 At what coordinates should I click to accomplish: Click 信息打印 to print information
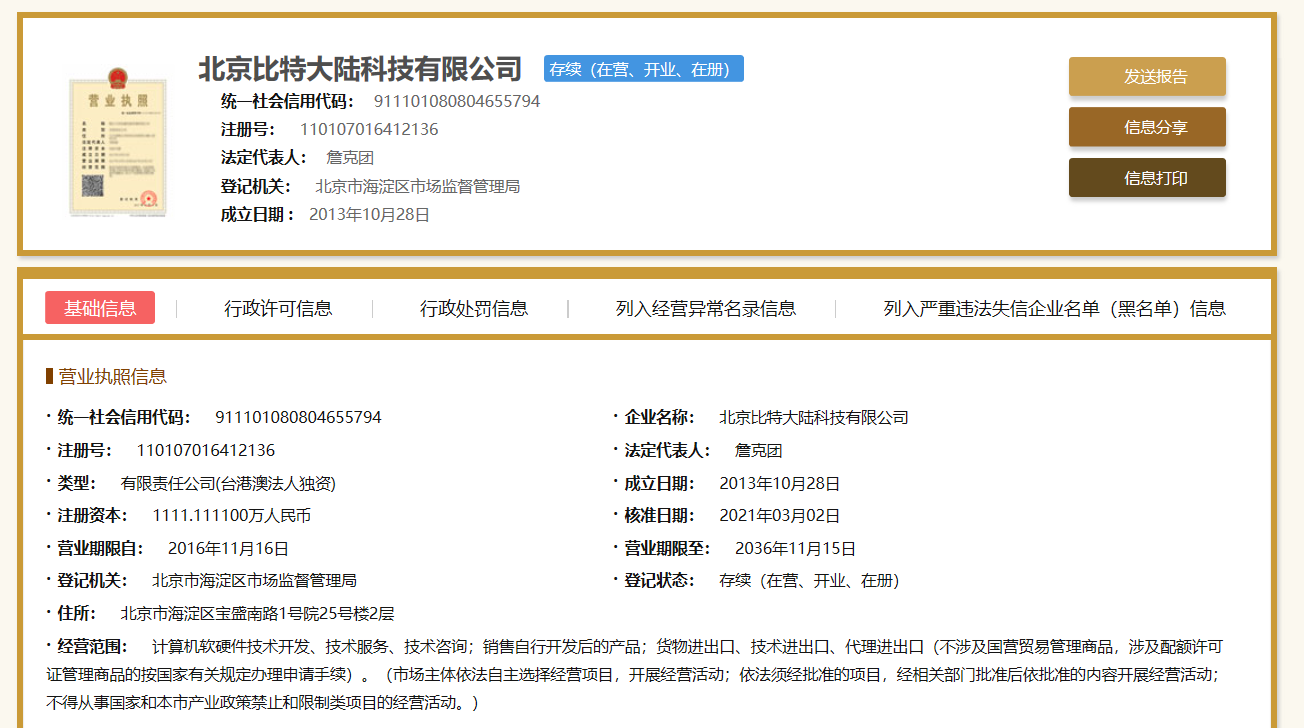click(1146, 177)
